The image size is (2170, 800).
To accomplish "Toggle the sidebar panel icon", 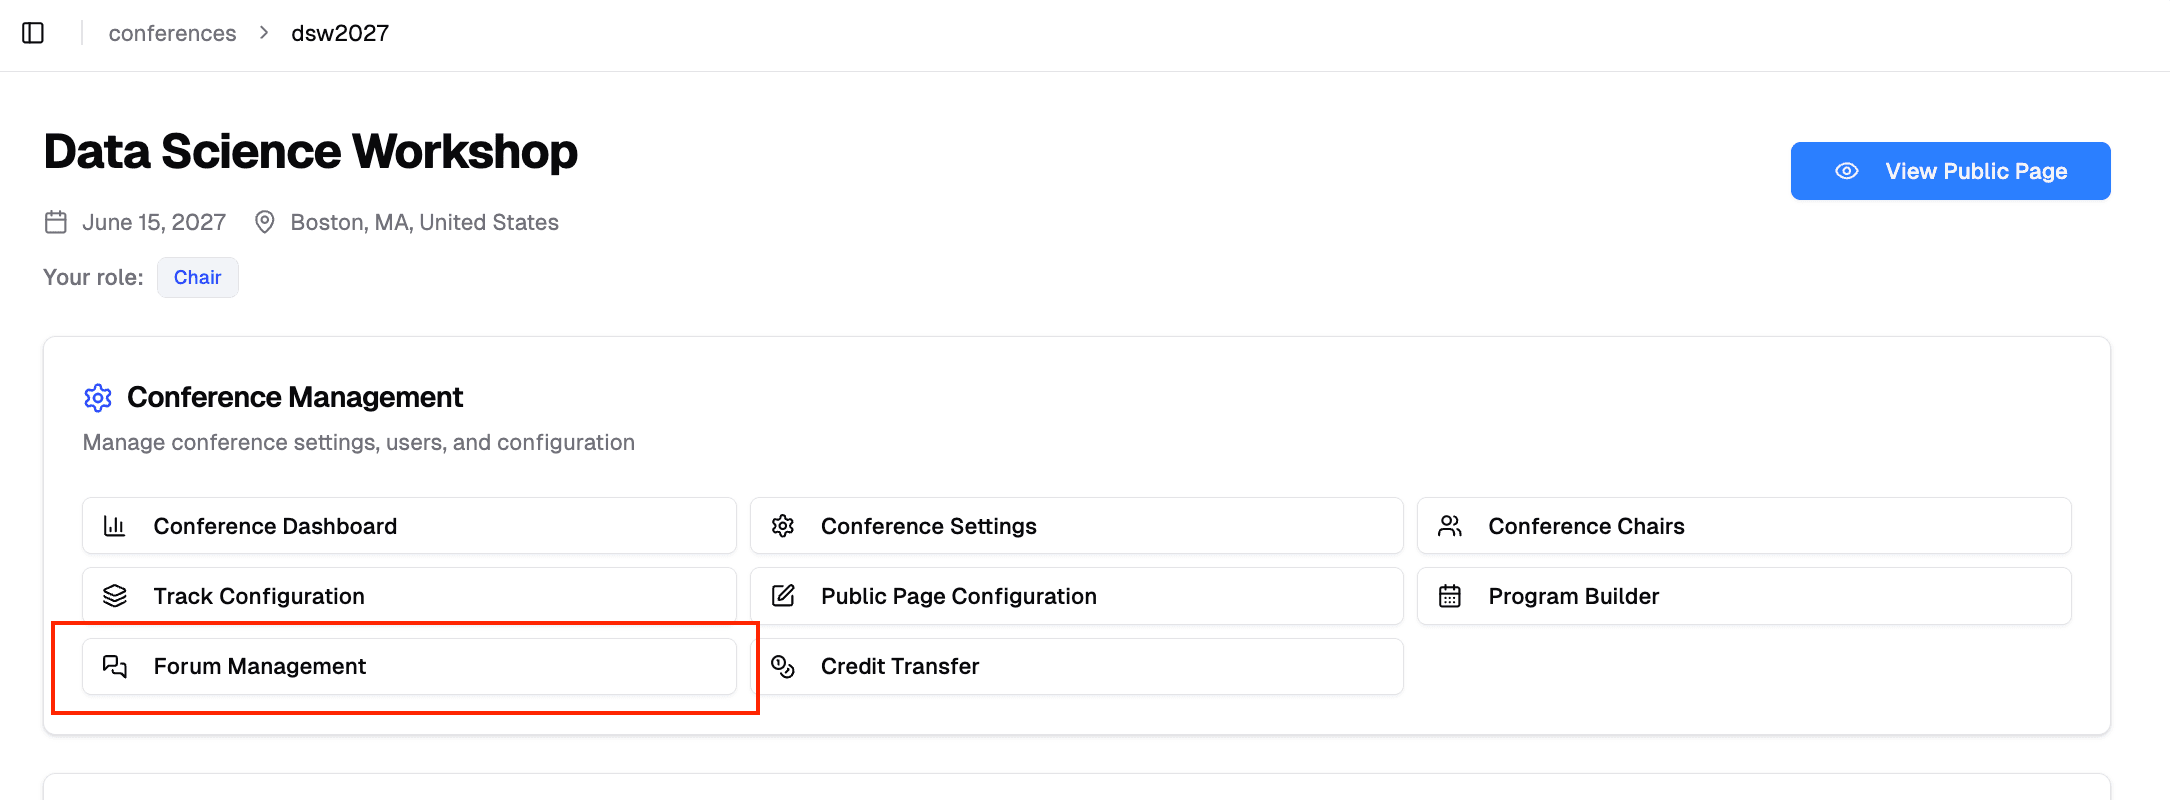I will (x=33, y=33).
